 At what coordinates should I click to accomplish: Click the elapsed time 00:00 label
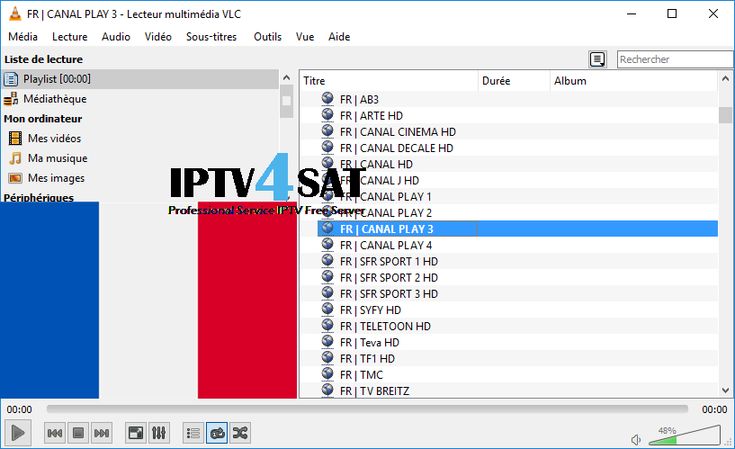(19, 410)
